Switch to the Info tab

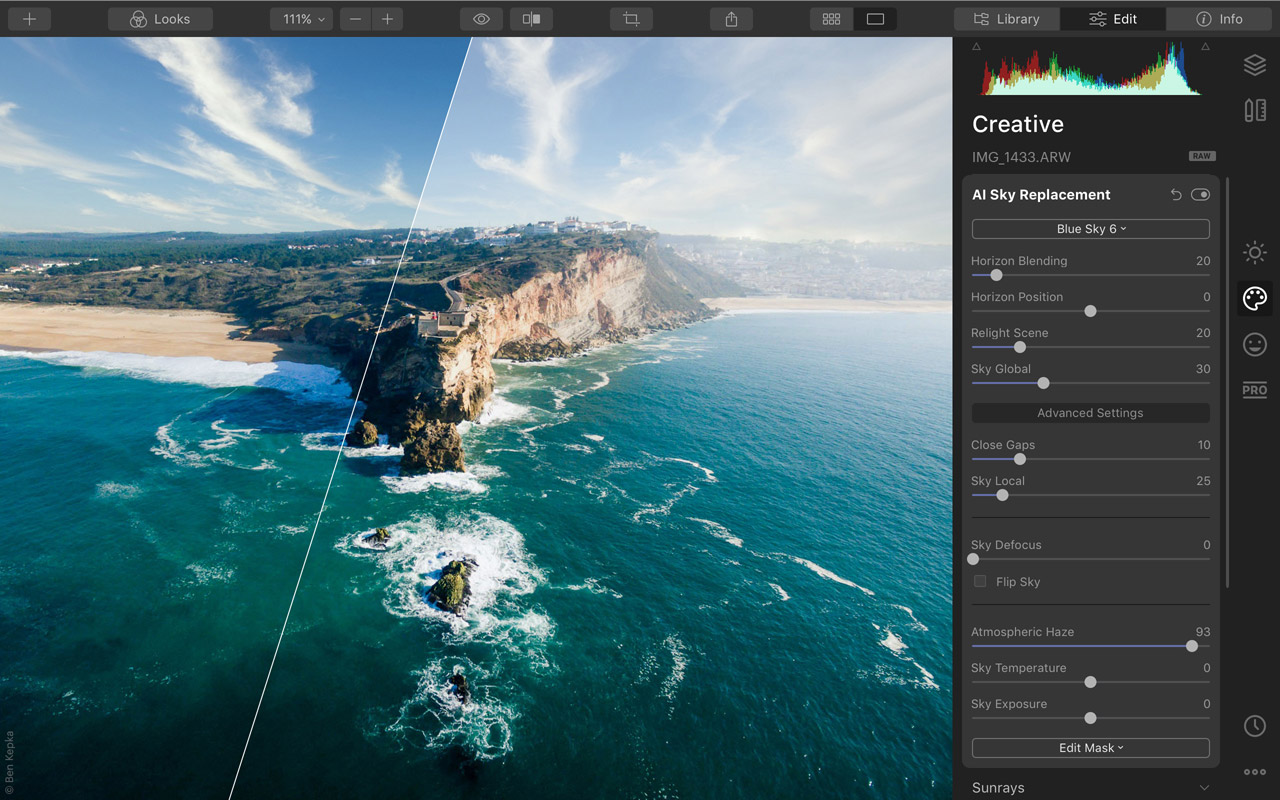click(1219, 18)
